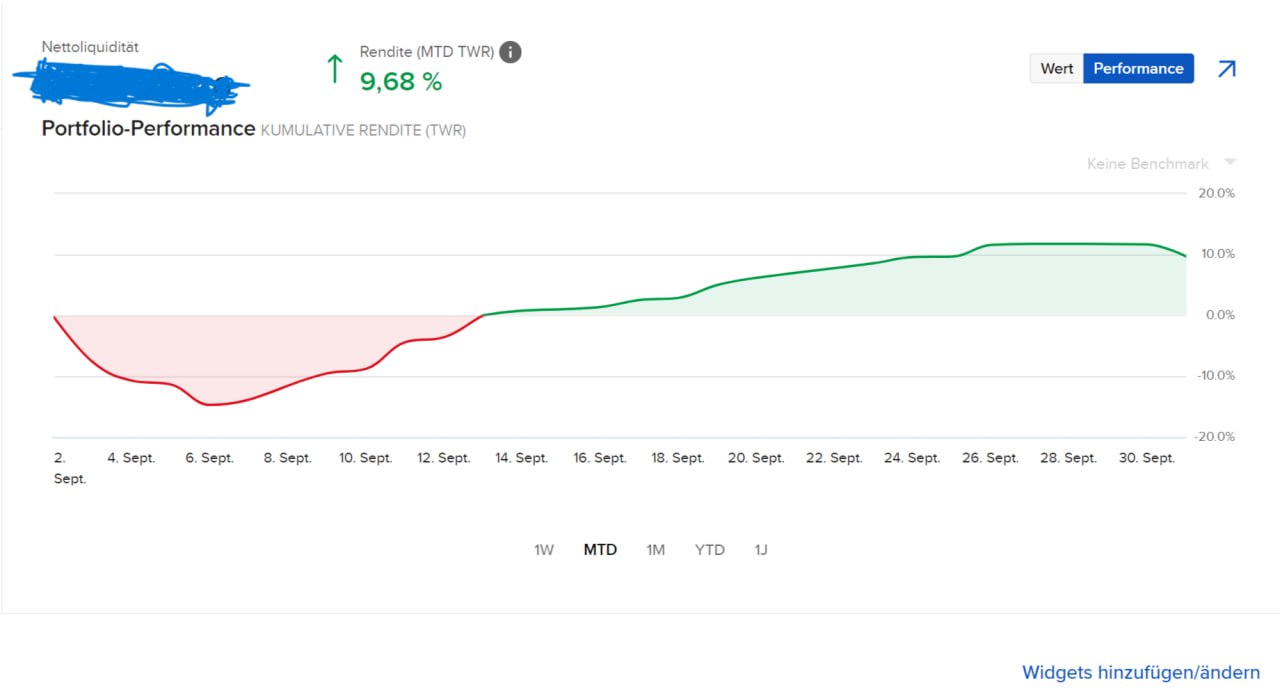Switch the chart view to Wert
This screenshot has height=699, width=1280.
point(1056,69)
